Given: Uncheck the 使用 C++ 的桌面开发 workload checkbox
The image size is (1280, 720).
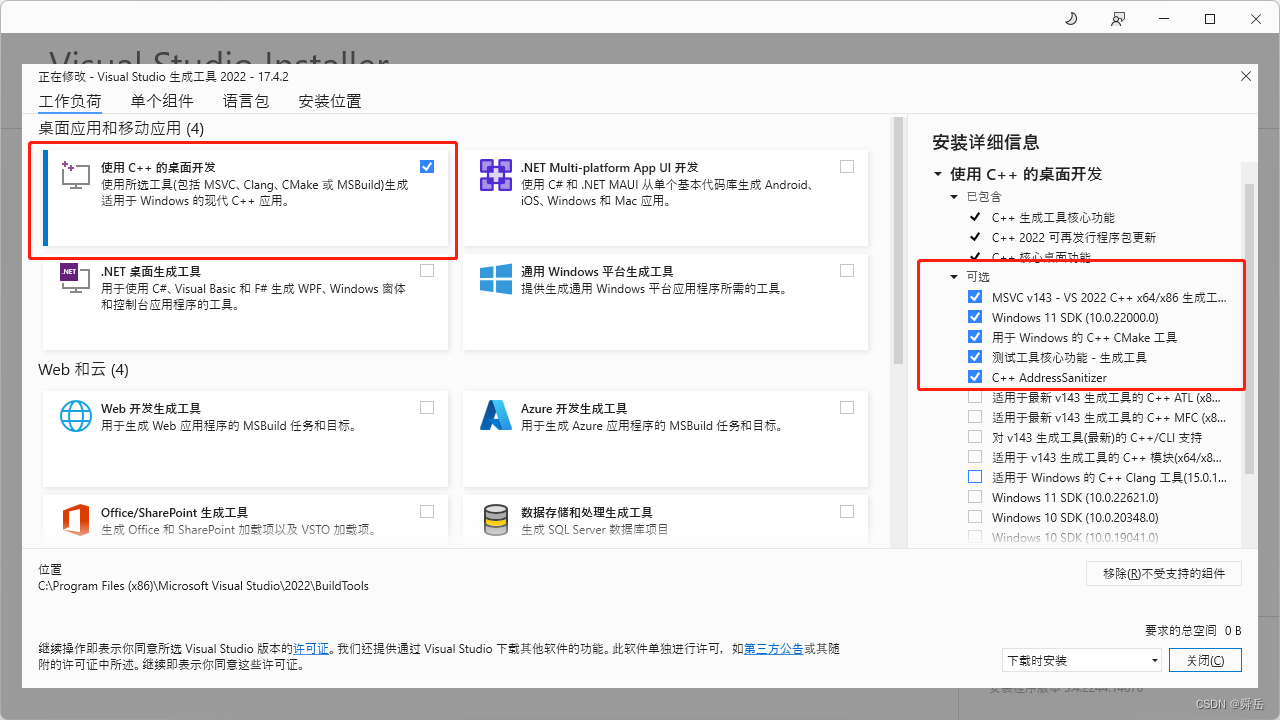Looking at the screenshot, I should [428, 166].
